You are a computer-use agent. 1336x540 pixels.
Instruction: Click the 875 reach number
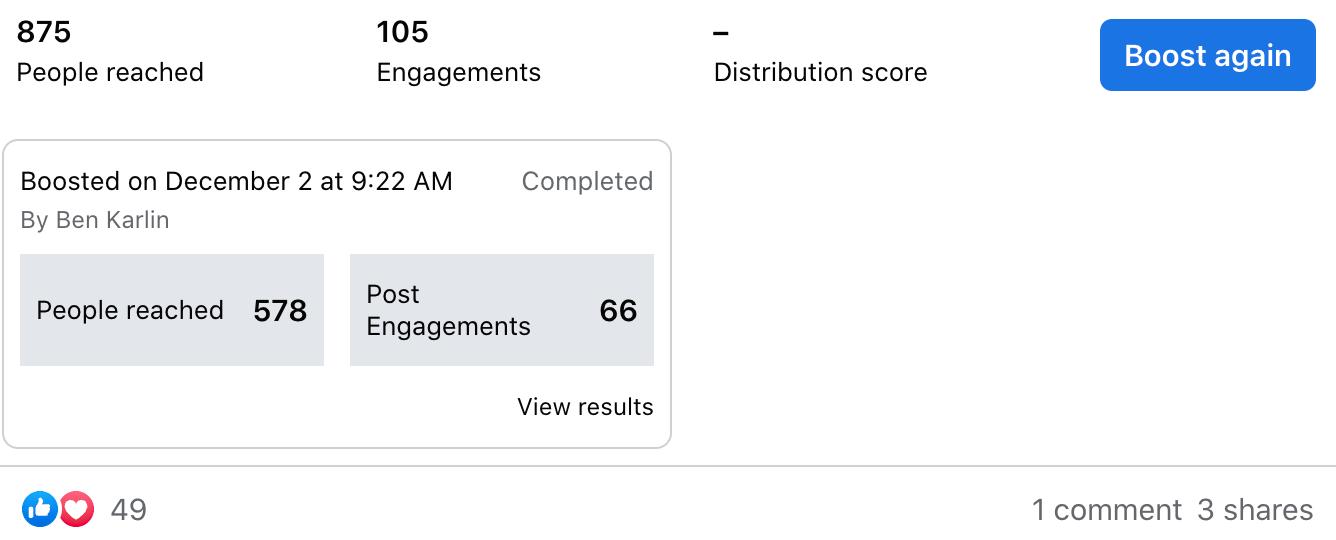click(x=44, y=32)
